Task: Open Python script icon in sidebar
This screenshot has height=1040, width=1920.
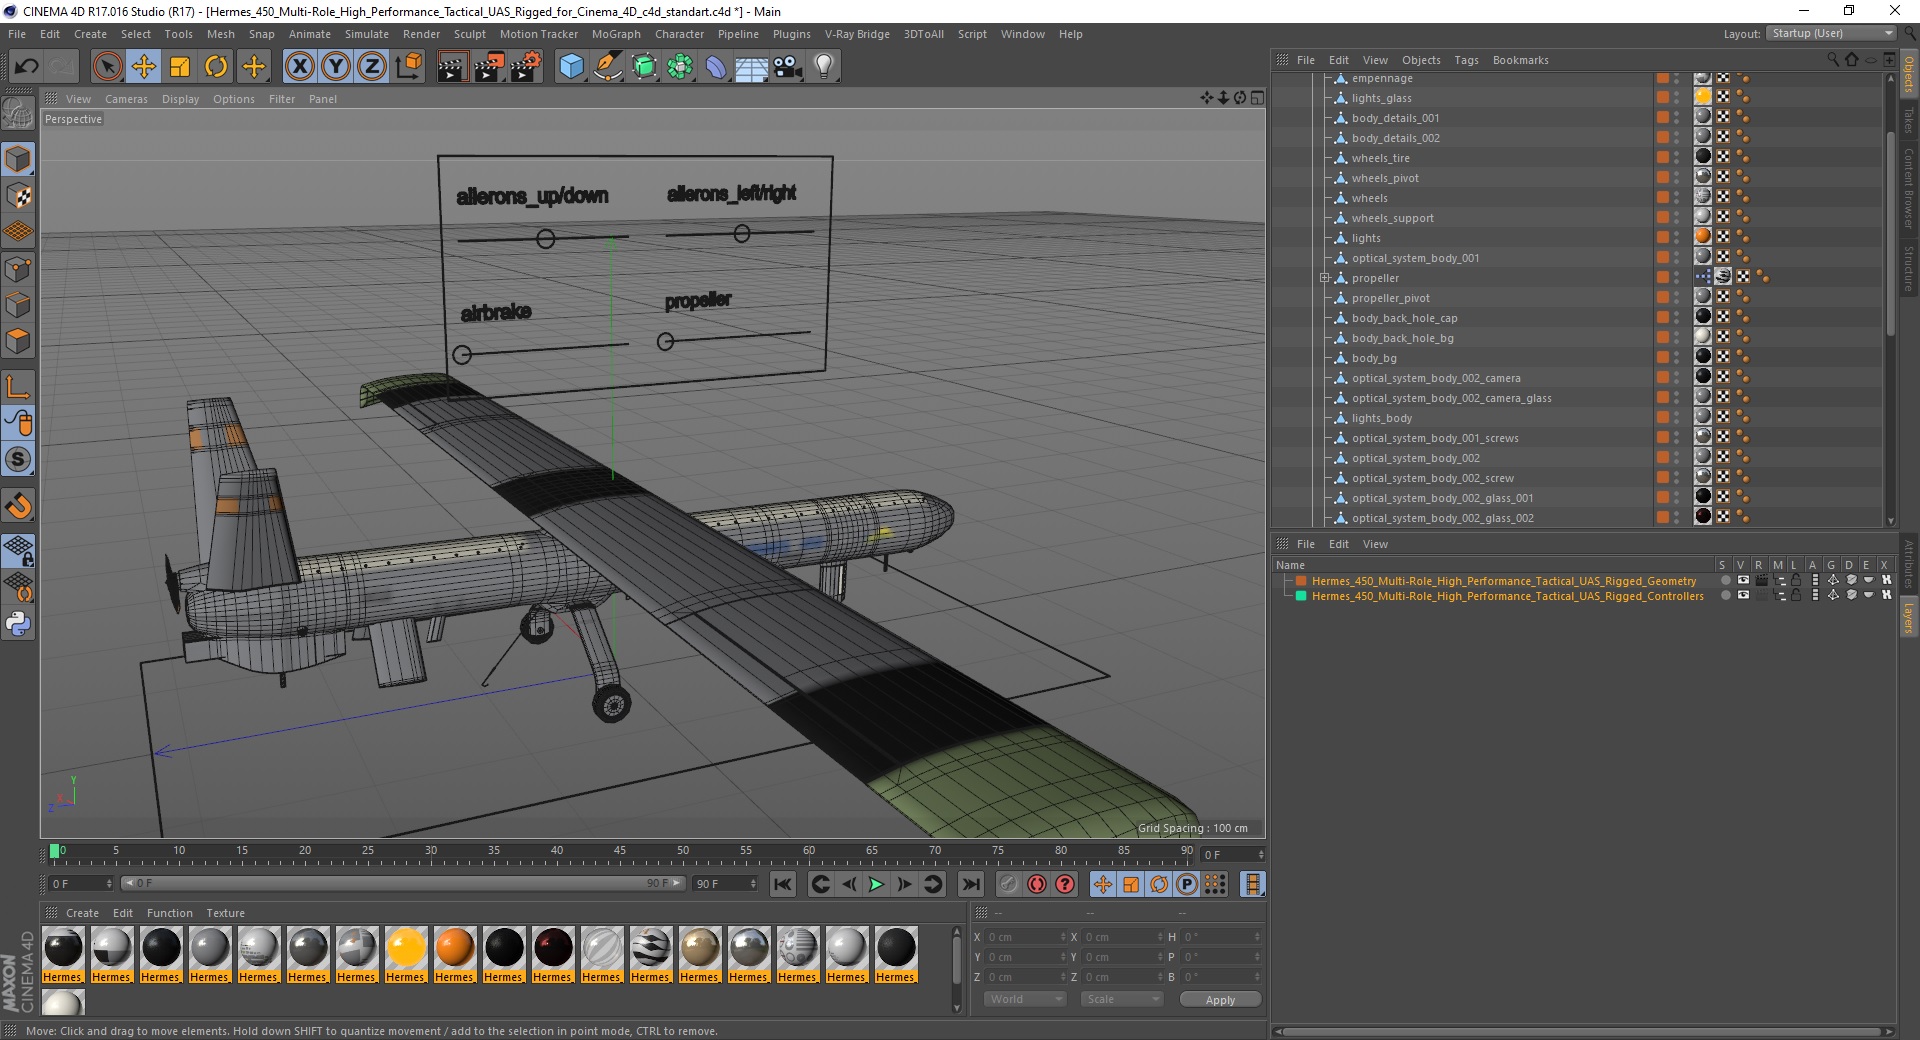Action: [18, 624]
